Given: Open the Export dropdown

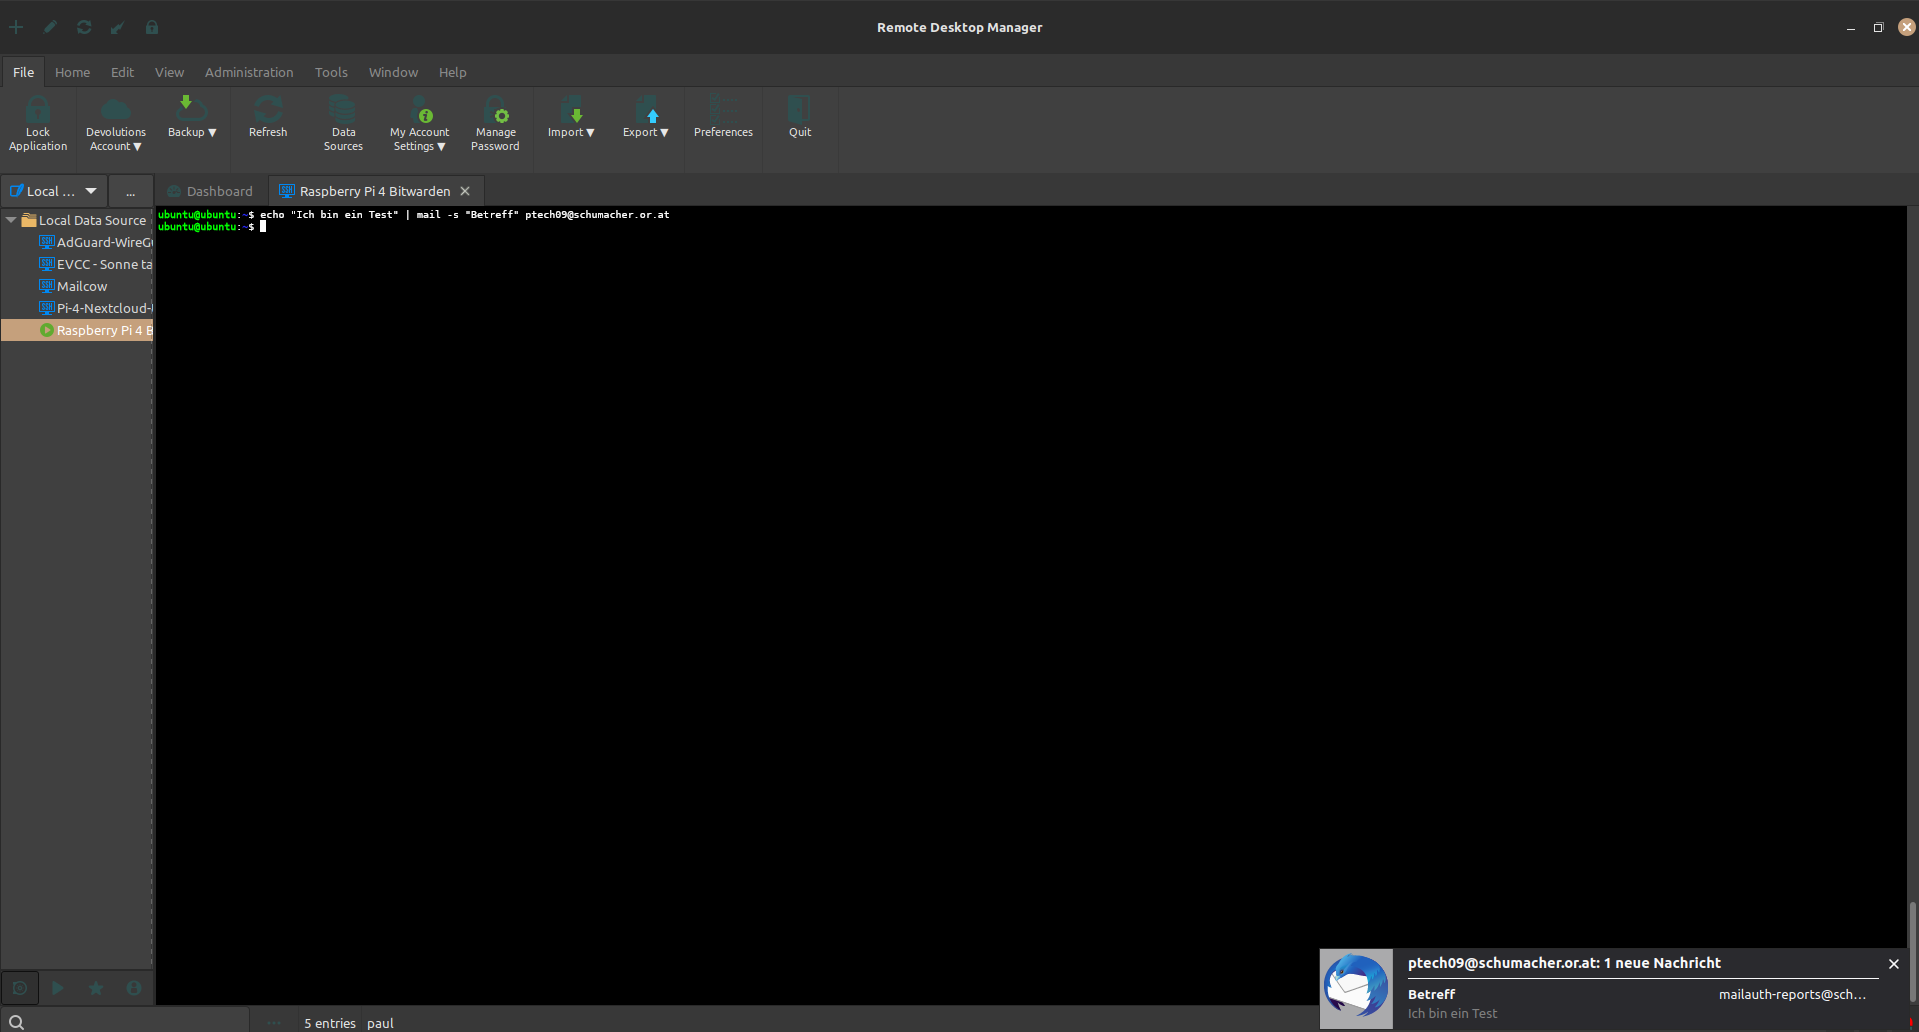Looking at the screenshot, I should point(646,132).
